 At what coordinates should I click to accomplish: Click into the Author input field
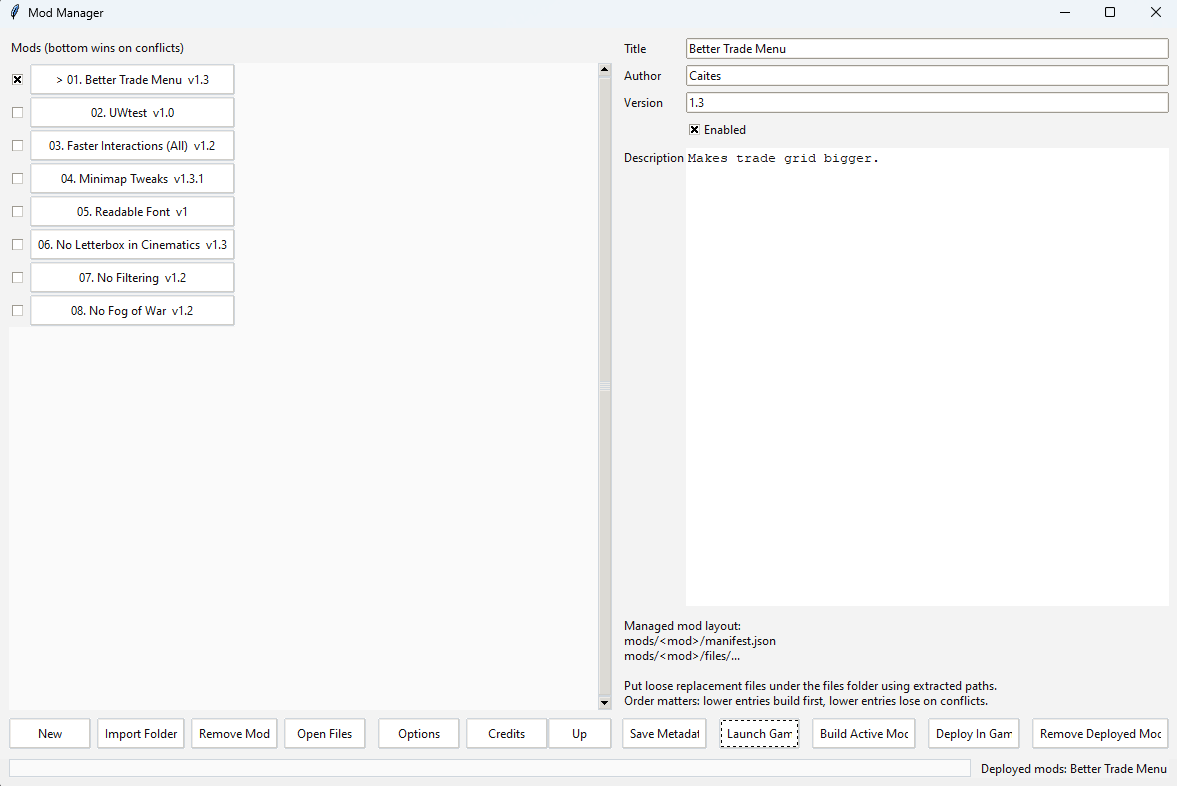point(927,76)
